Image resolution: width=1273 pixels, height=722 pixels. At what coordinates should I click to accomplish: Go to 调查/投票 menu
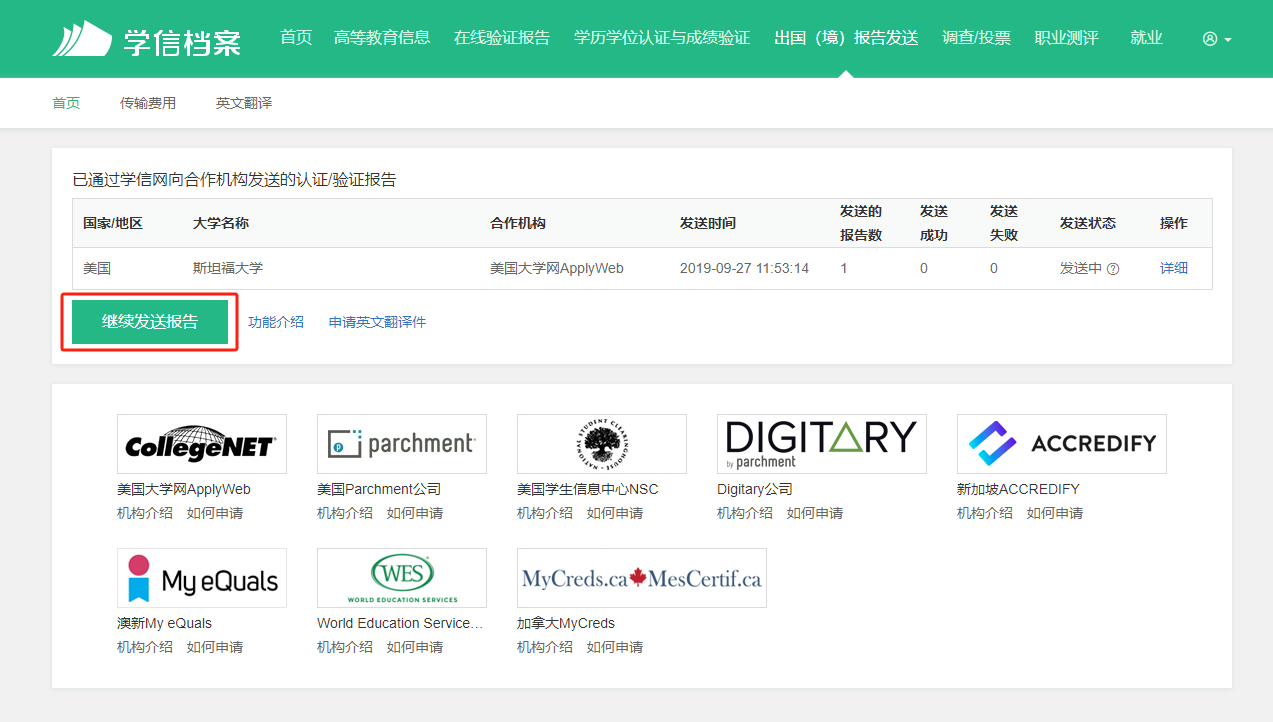click(x=976, y=38)
